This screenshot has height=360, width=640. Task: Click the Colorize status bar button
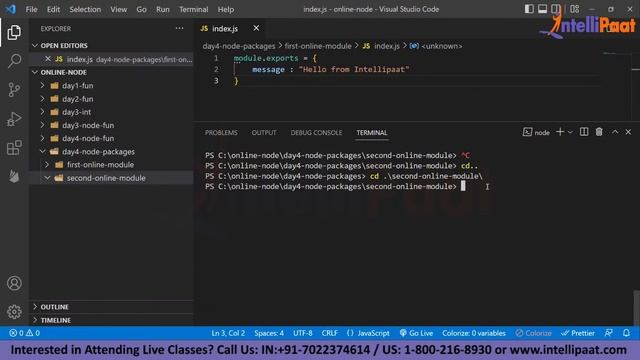(533, 333)
